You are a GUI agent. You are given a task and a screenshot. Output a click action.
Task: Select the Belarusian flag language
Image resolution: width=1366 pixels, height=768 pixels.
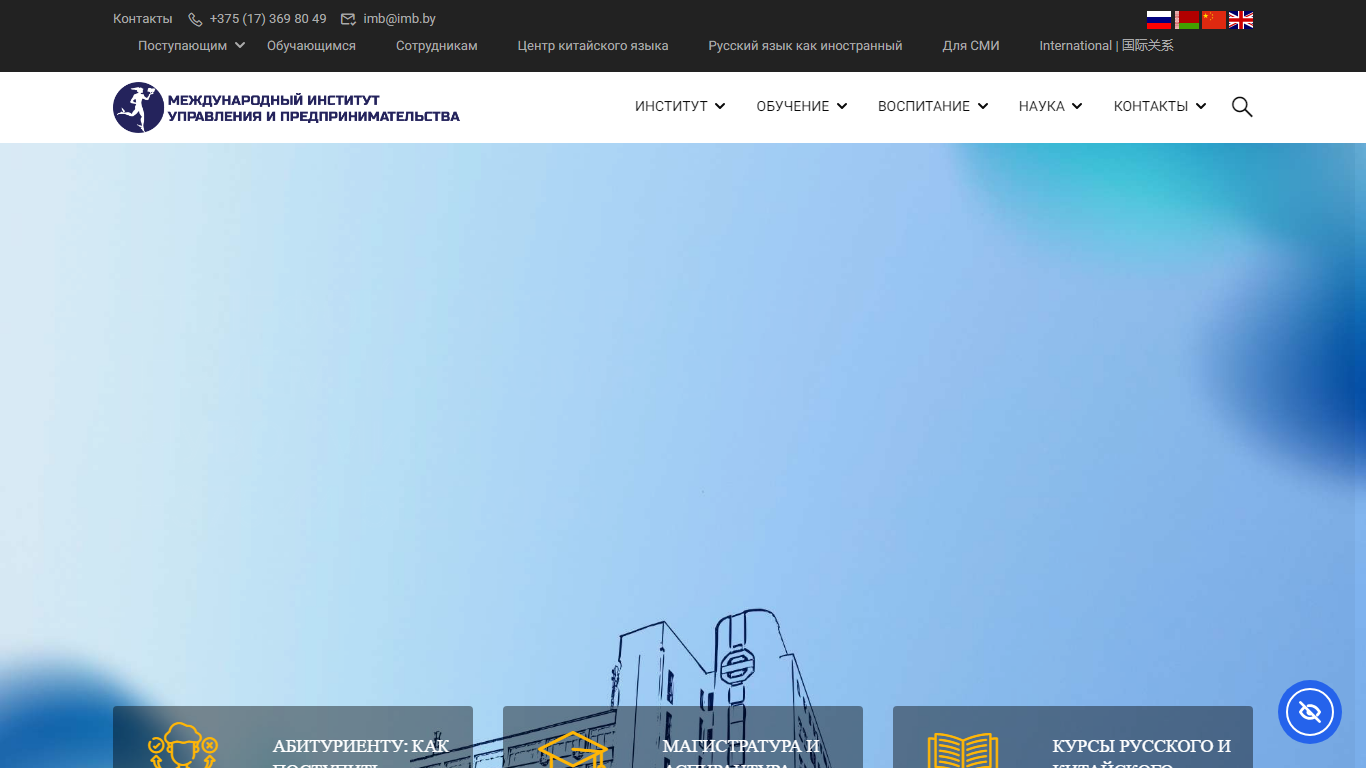click(x=1187, y=20)
